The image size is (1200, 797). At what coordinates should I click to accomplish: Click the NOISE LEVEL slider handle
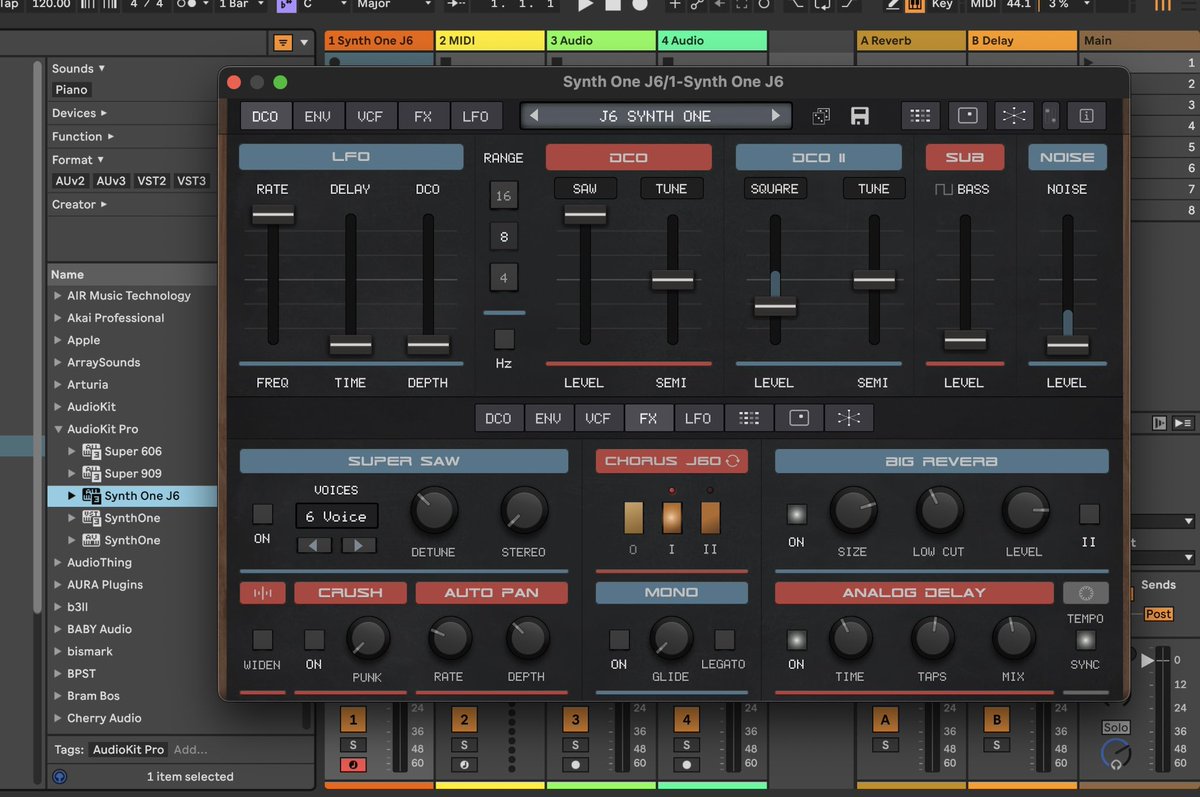coord(1067,346)
